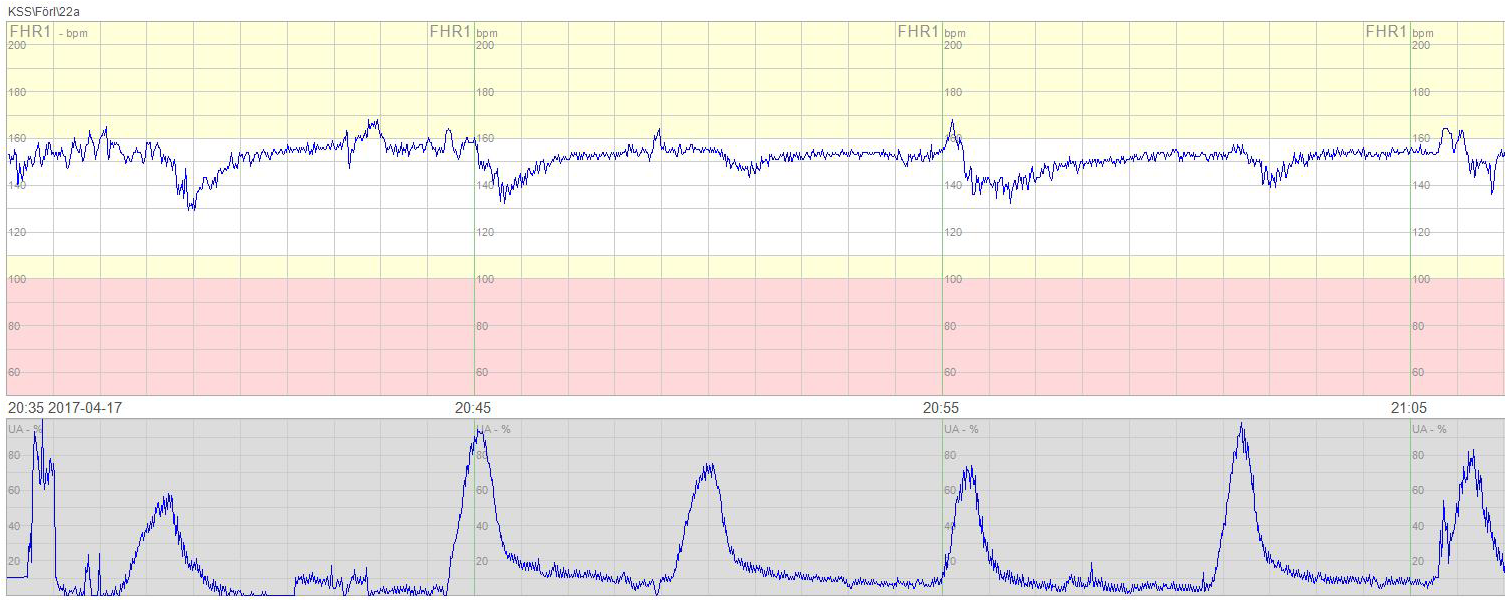Select the 20:55 time marker
The height and width of the screenshot is (600, 1505).
pyautogui.click(x=941, y=408)
